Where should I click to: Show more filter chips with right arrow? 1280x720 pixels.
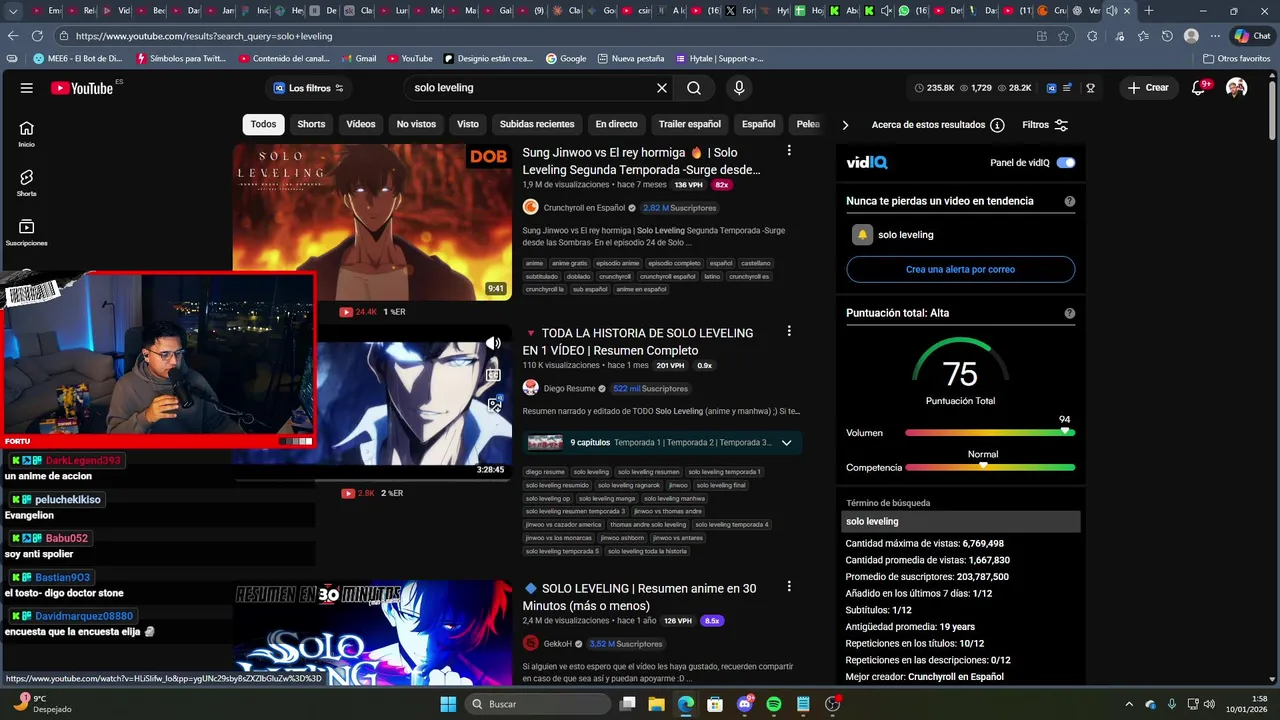tap(845, 125)
